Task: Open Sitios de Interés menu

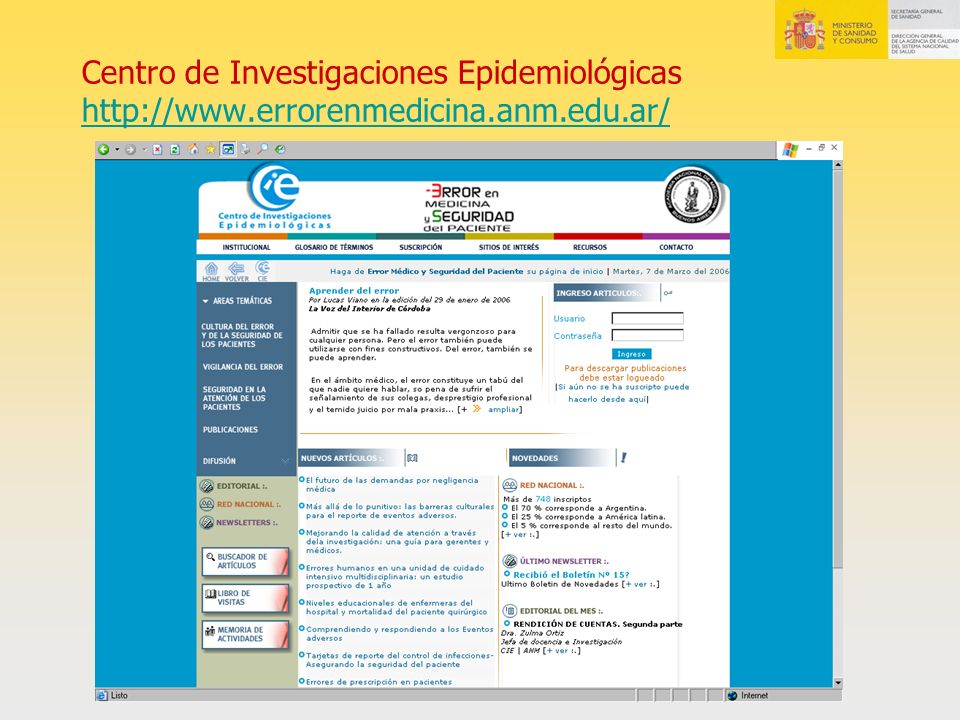Action: [509, 247]
